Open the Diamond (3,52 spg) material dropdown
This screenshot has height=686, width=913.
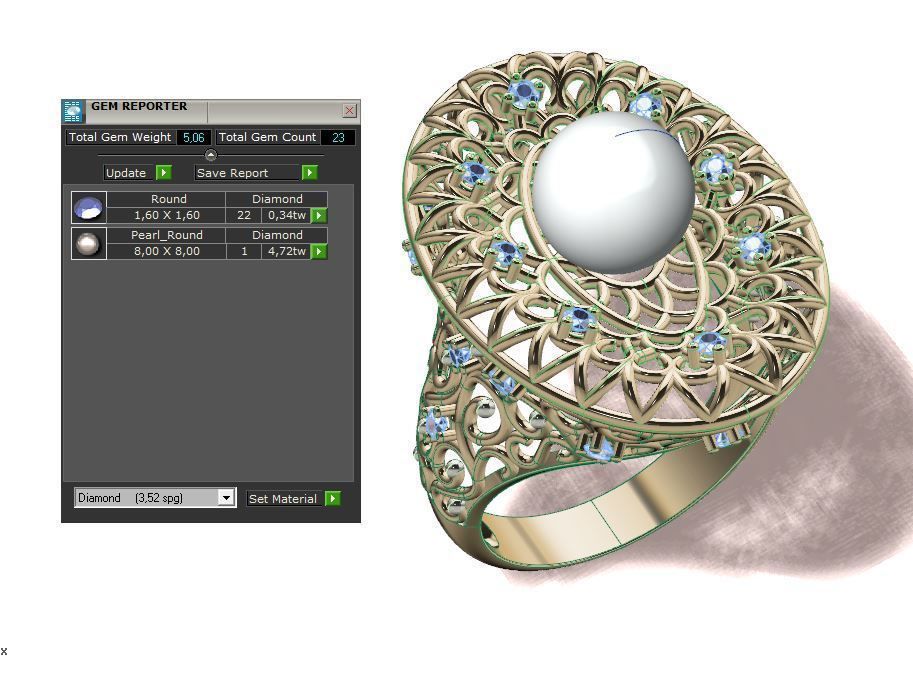pos(227,498)
